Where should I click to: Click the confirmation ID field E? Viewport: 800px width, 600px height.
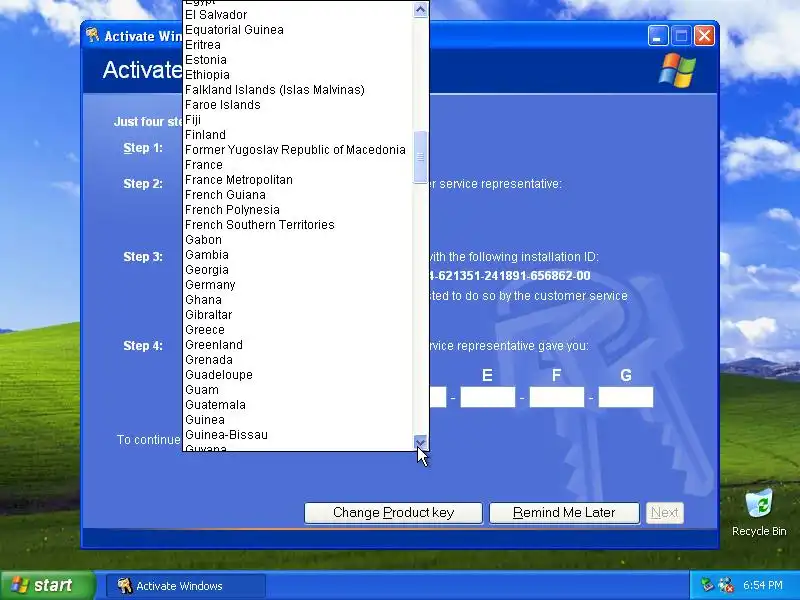[x=488, y=397]
